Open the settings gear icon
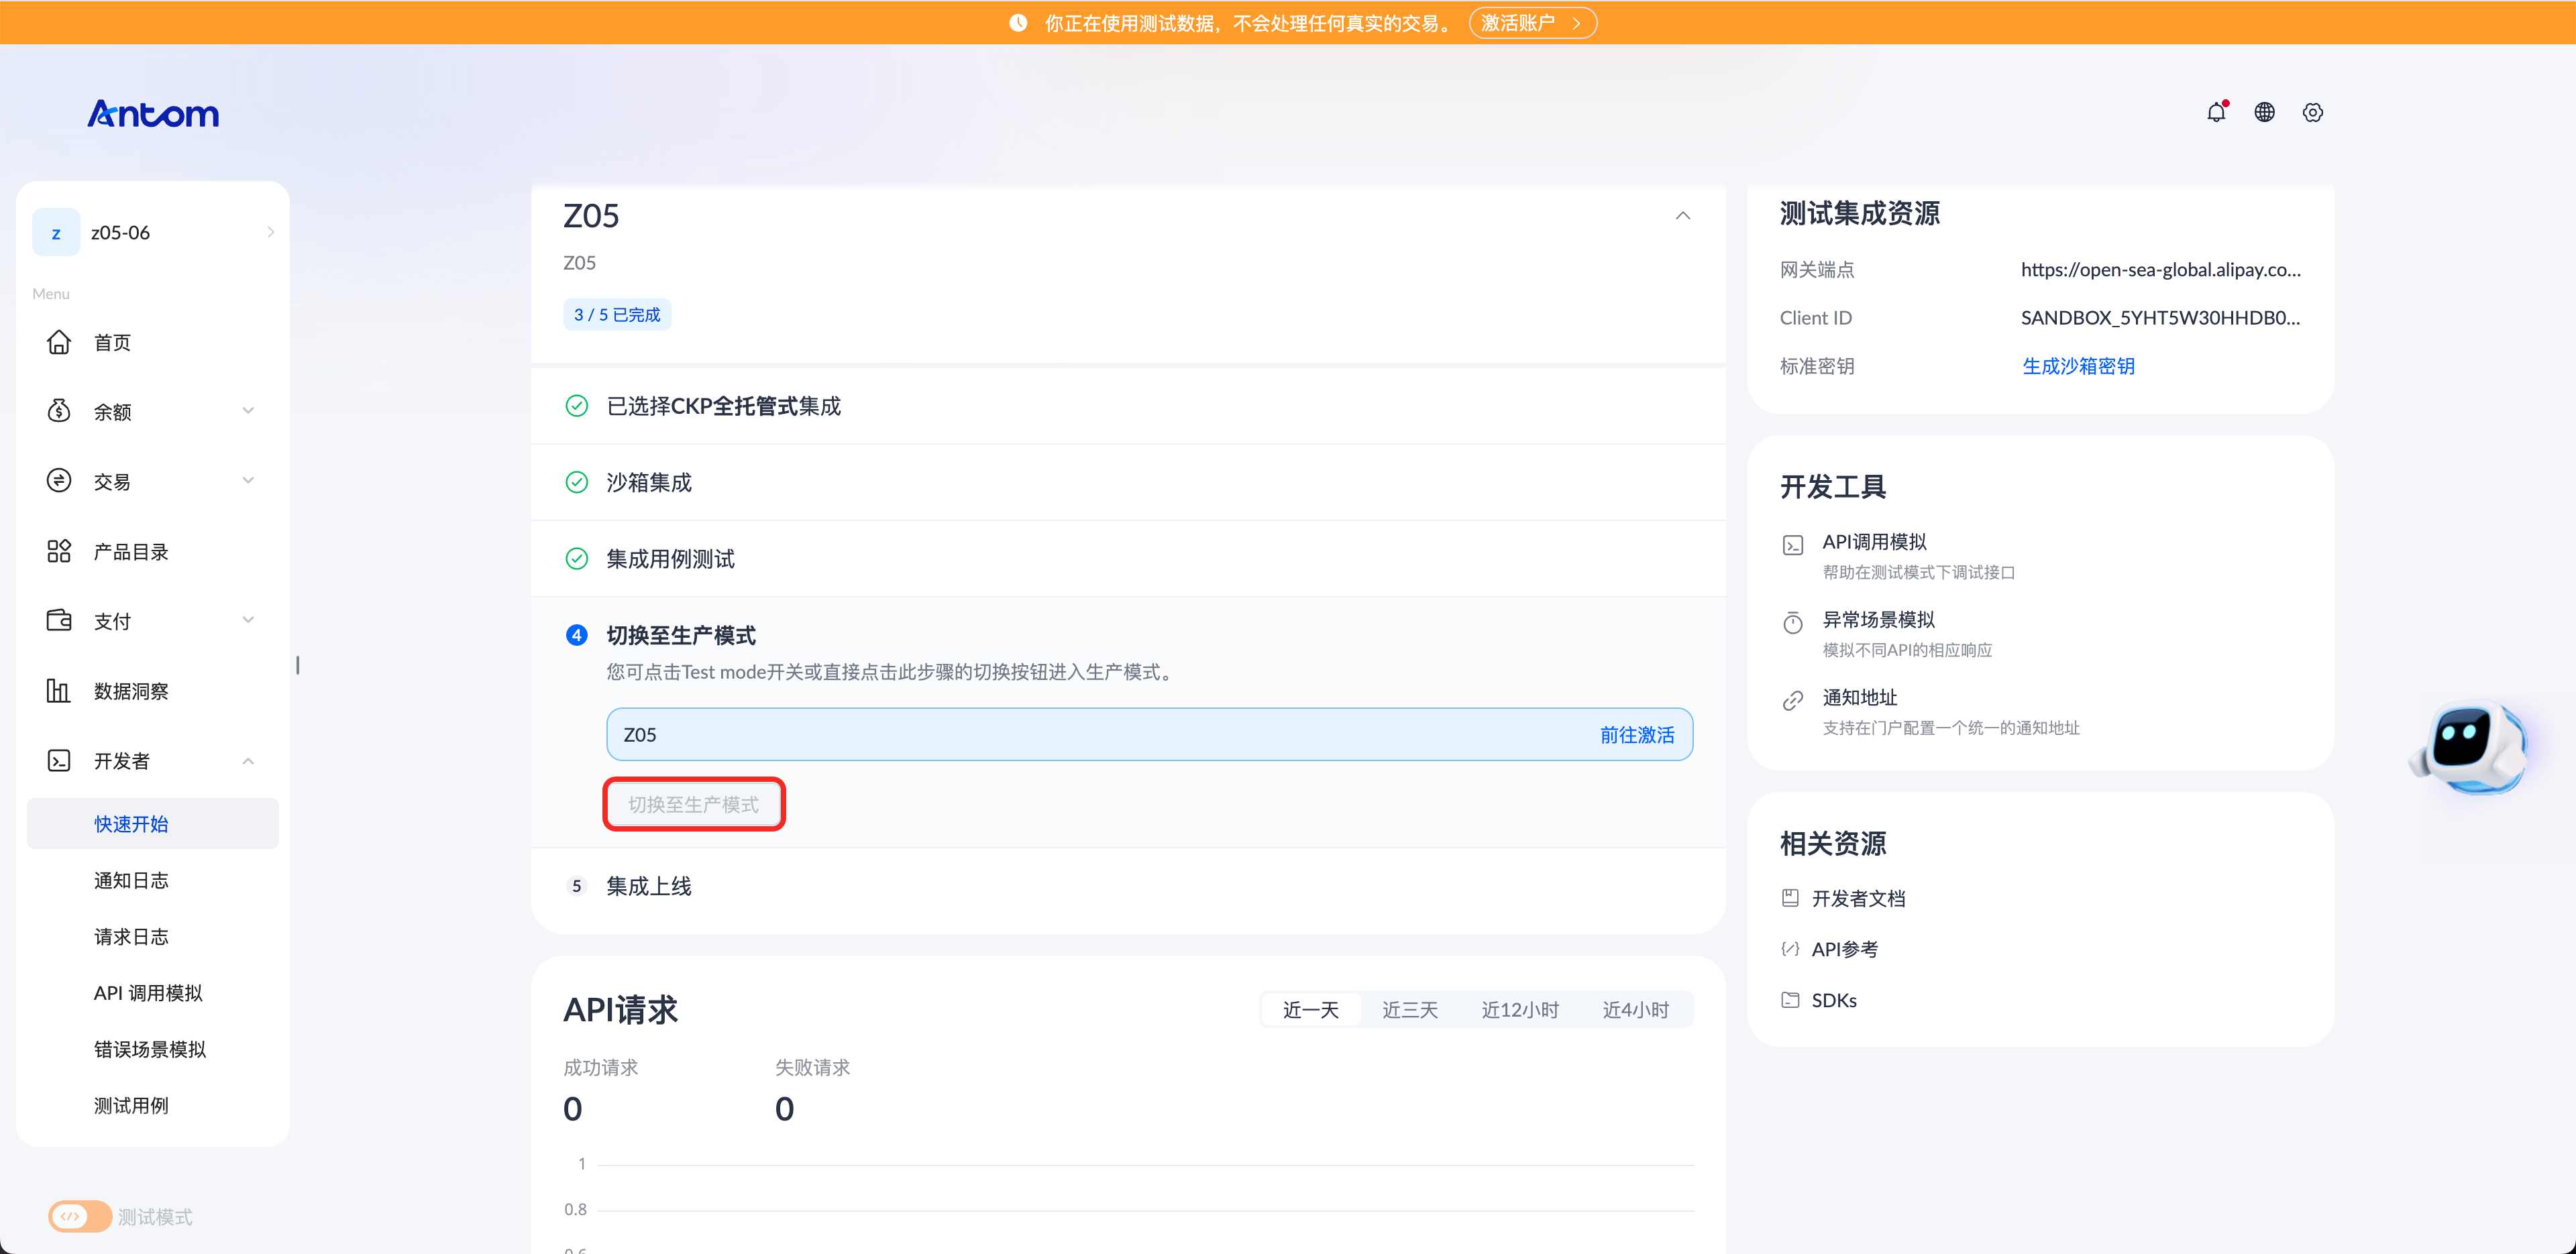The width and height of the screenshot is (2576, 1254). point(2312,112)
